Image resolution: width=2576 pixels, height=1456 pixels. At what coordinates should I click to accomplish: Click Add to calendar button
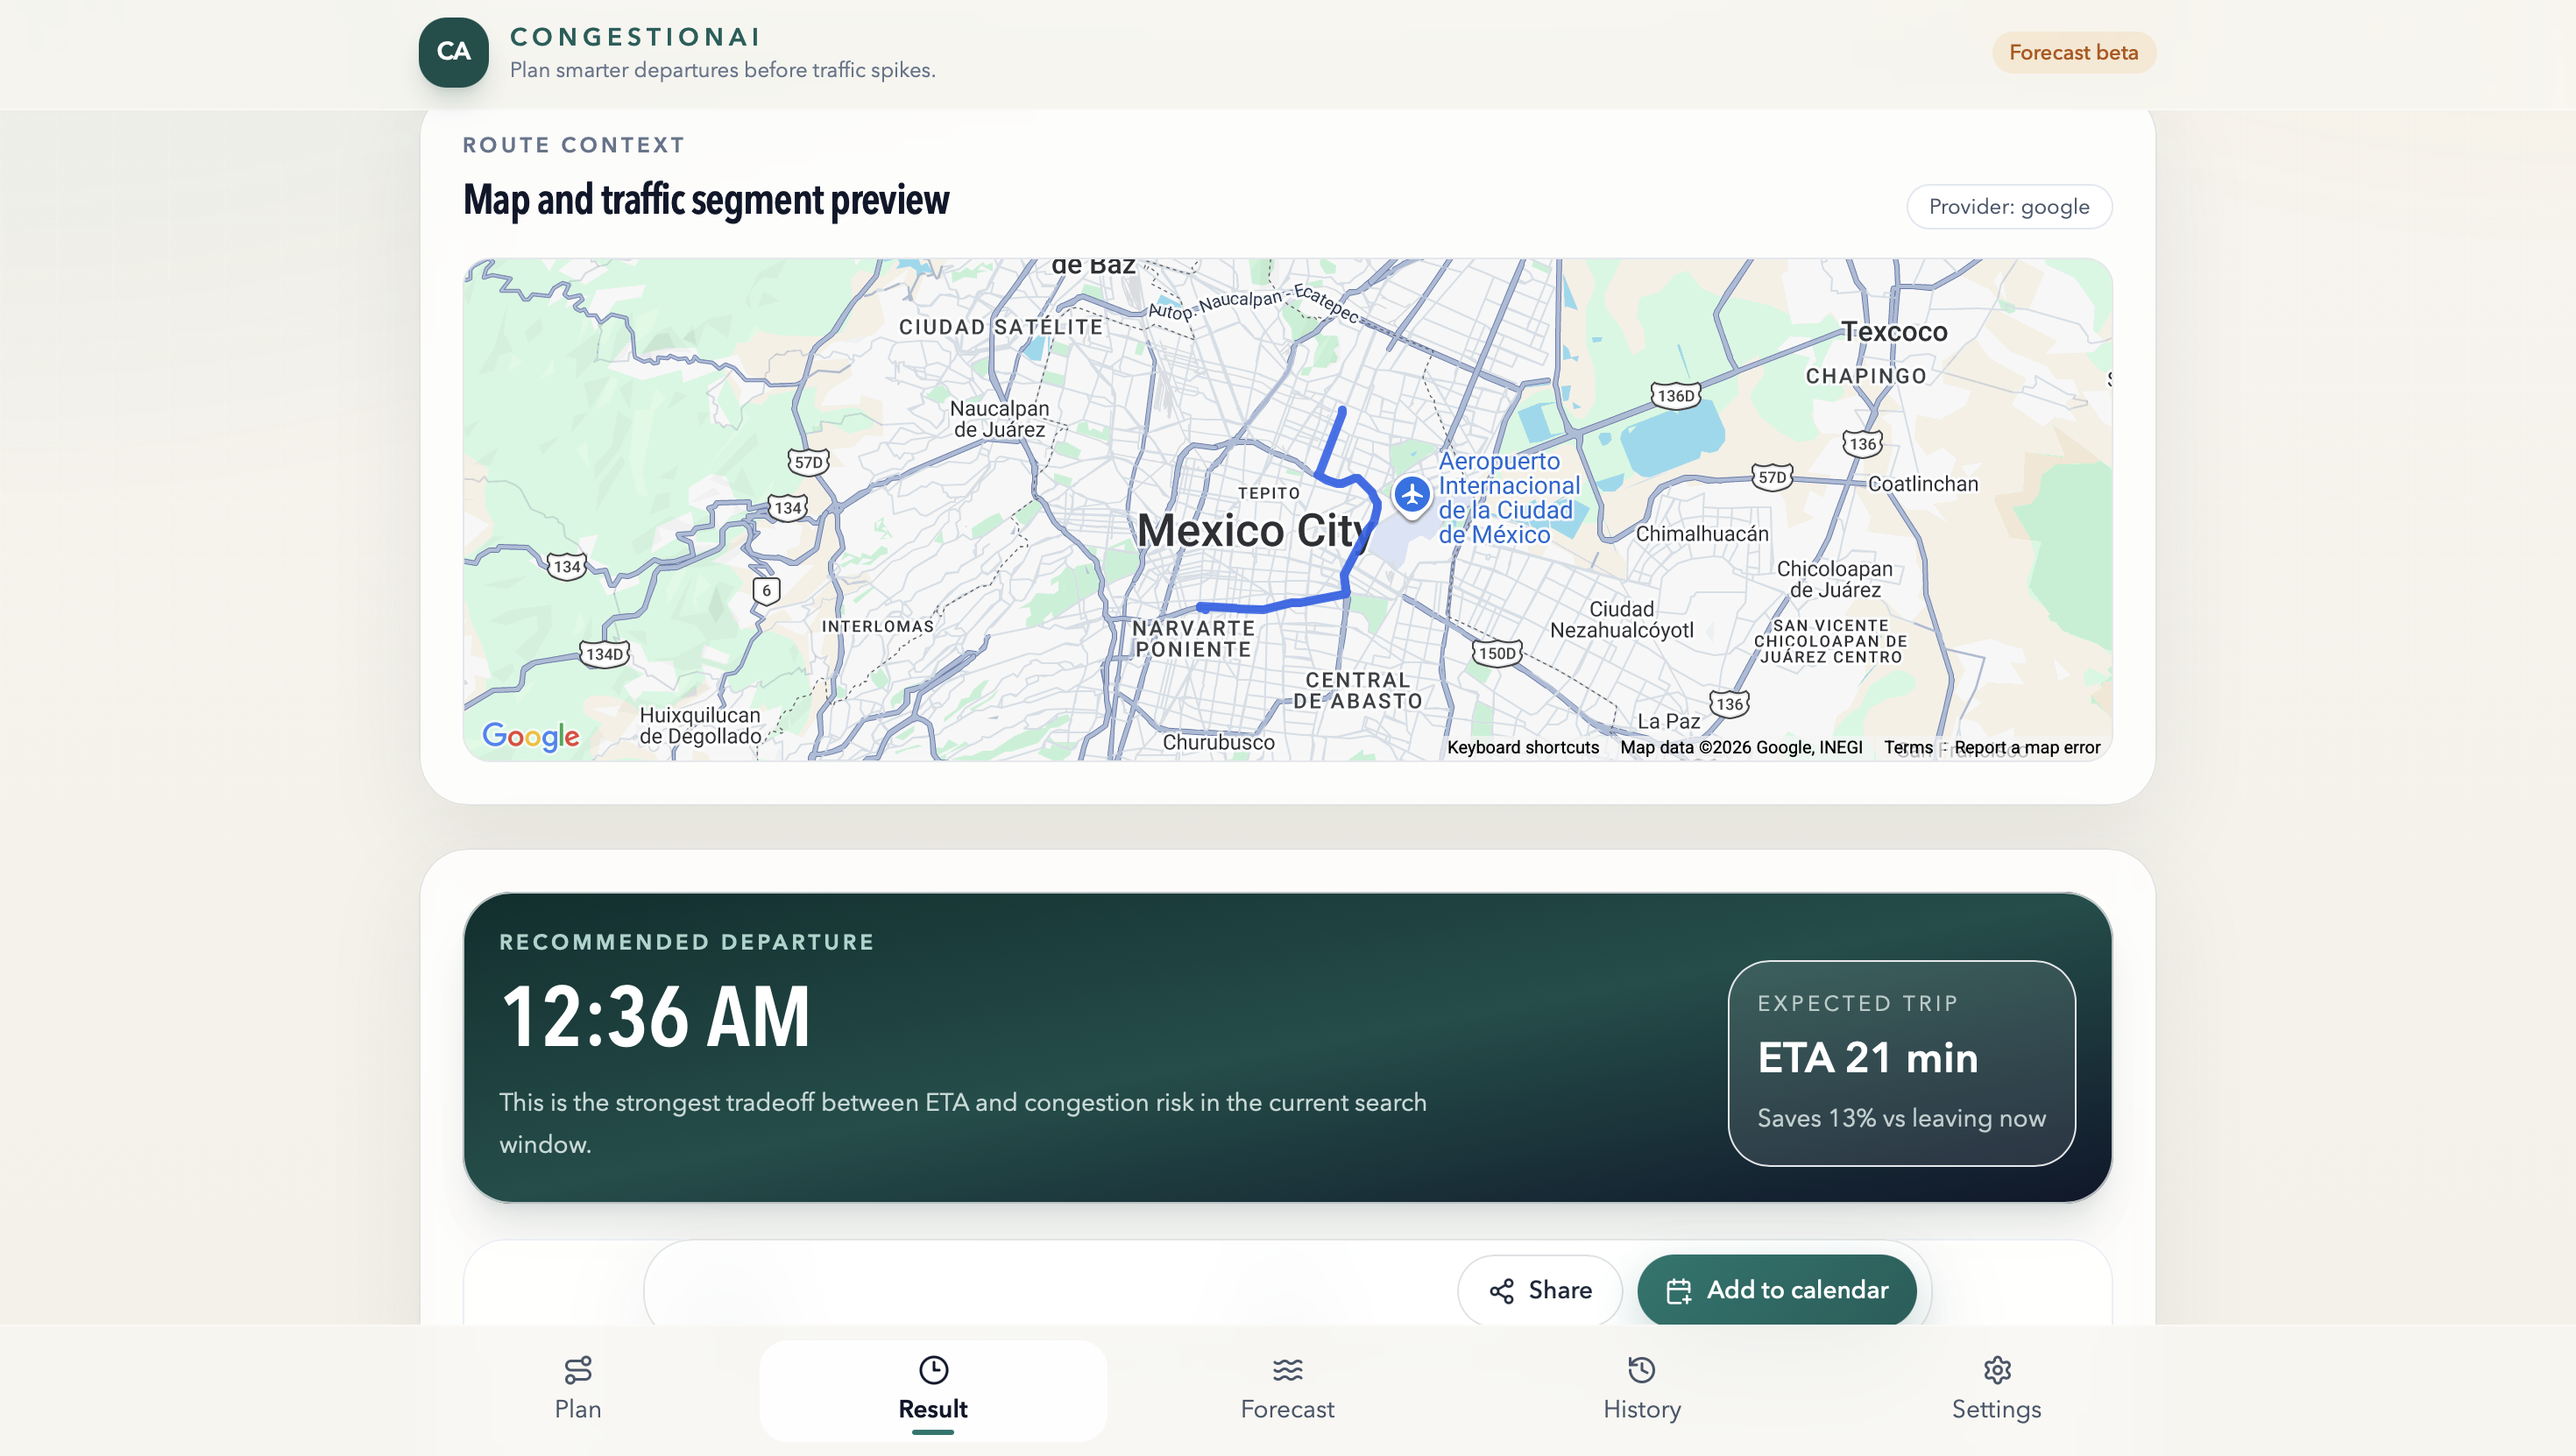coord(1777,1290)
